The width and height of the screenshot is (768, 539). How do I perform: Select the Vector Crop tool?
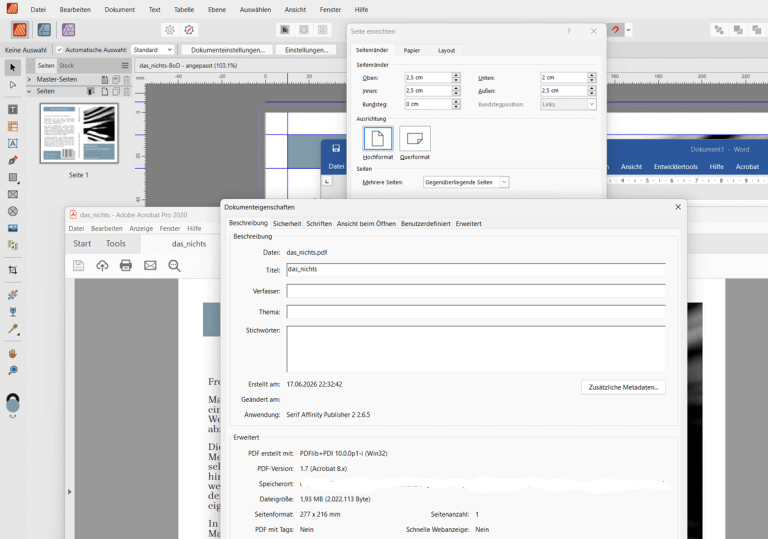tap(13, 270)
